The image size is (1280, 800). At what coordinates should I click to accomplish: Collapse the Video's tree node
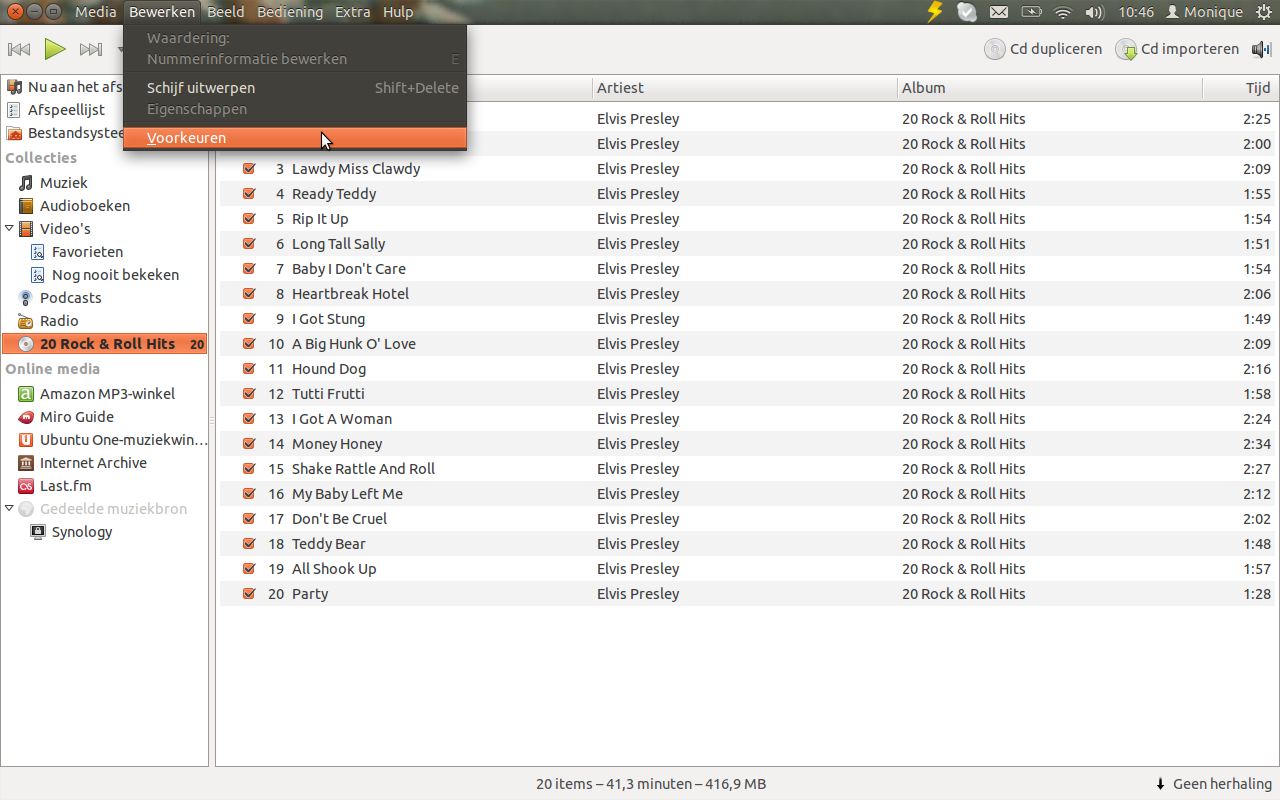tap(10, 229)
